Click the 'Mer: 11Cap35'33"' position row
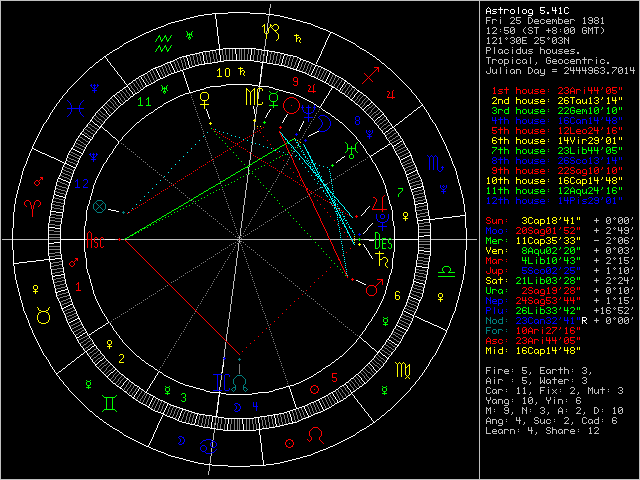 560,240
